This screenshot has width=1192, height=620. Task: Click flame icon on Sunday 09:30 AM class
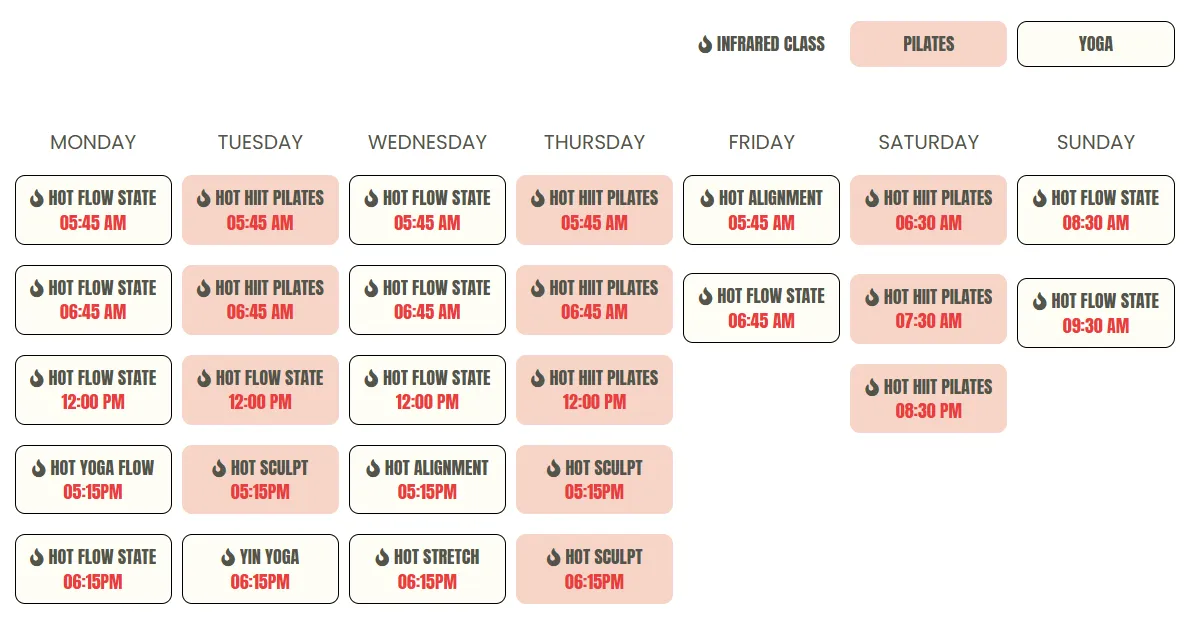pos(1039,302)
